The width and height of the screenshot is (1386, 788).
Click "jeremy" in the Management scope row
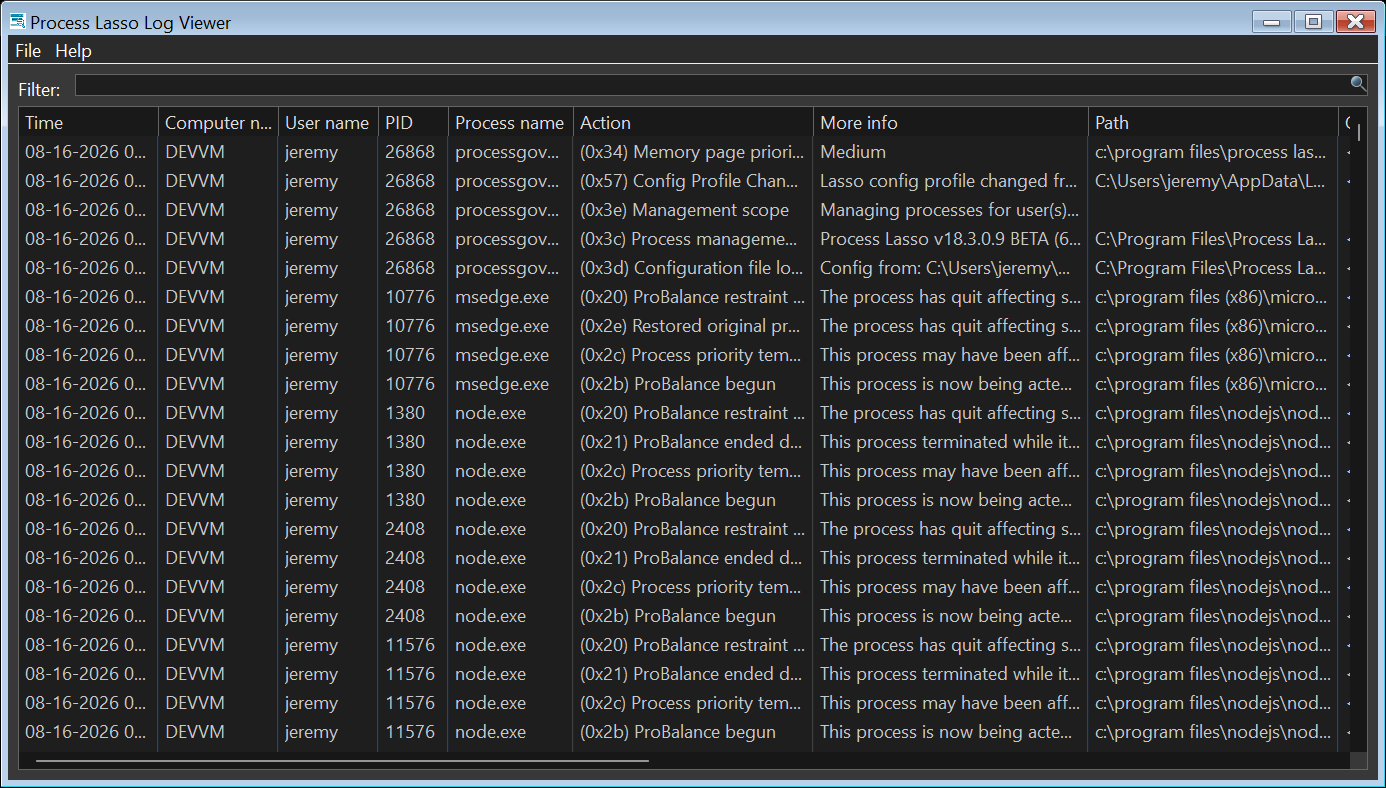(x=311, y=210)
